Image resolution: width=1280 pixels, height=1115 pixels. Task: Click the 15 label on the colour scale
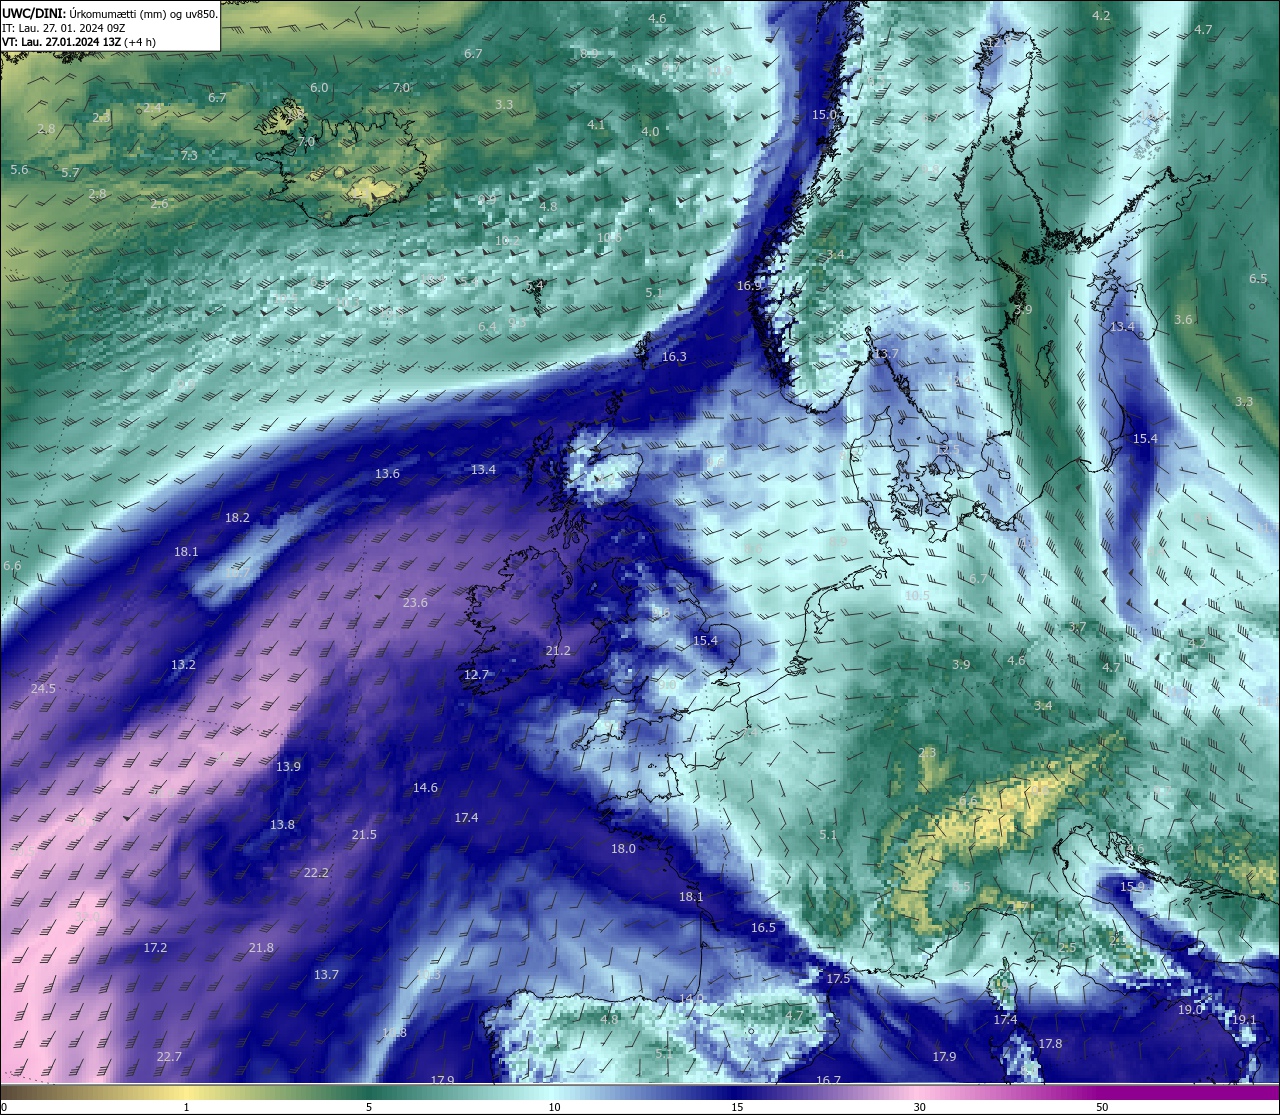[737, 1106]
